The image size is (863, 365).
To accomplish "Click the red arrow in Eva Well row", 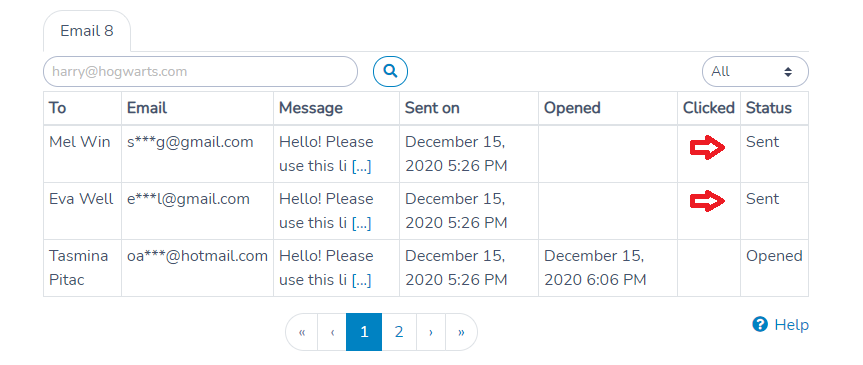I will (x=708, y=201).
